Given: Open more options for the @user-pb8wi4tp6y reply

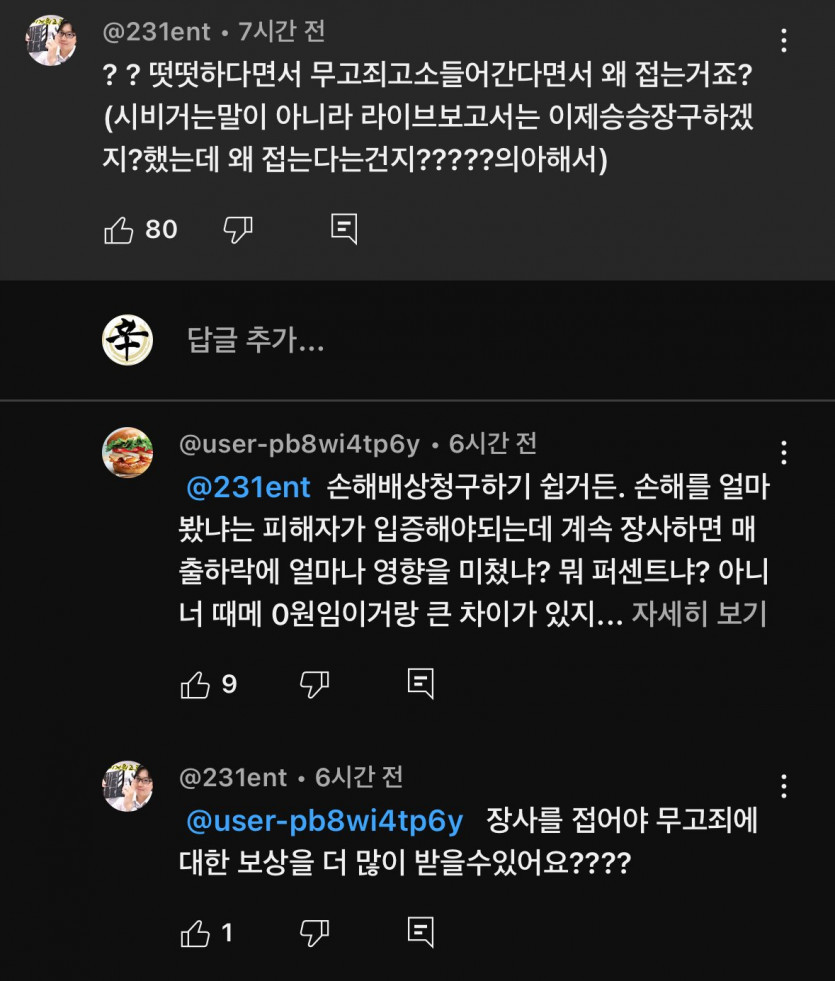Looking at the screenshot, I should coord(785,453).
